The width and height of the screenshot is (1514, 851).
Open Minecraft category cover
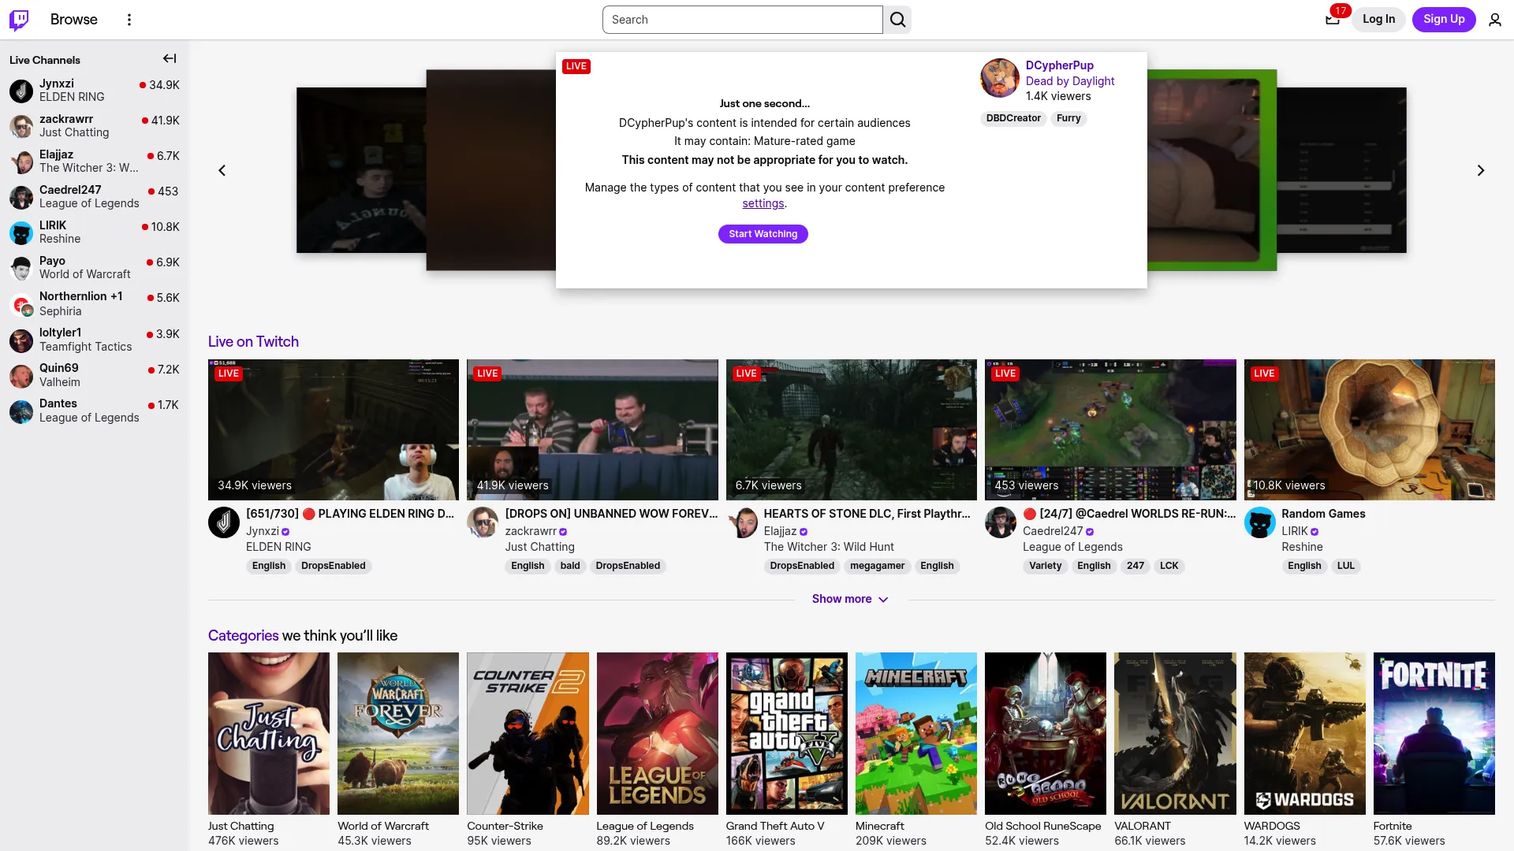pos(916,734)
